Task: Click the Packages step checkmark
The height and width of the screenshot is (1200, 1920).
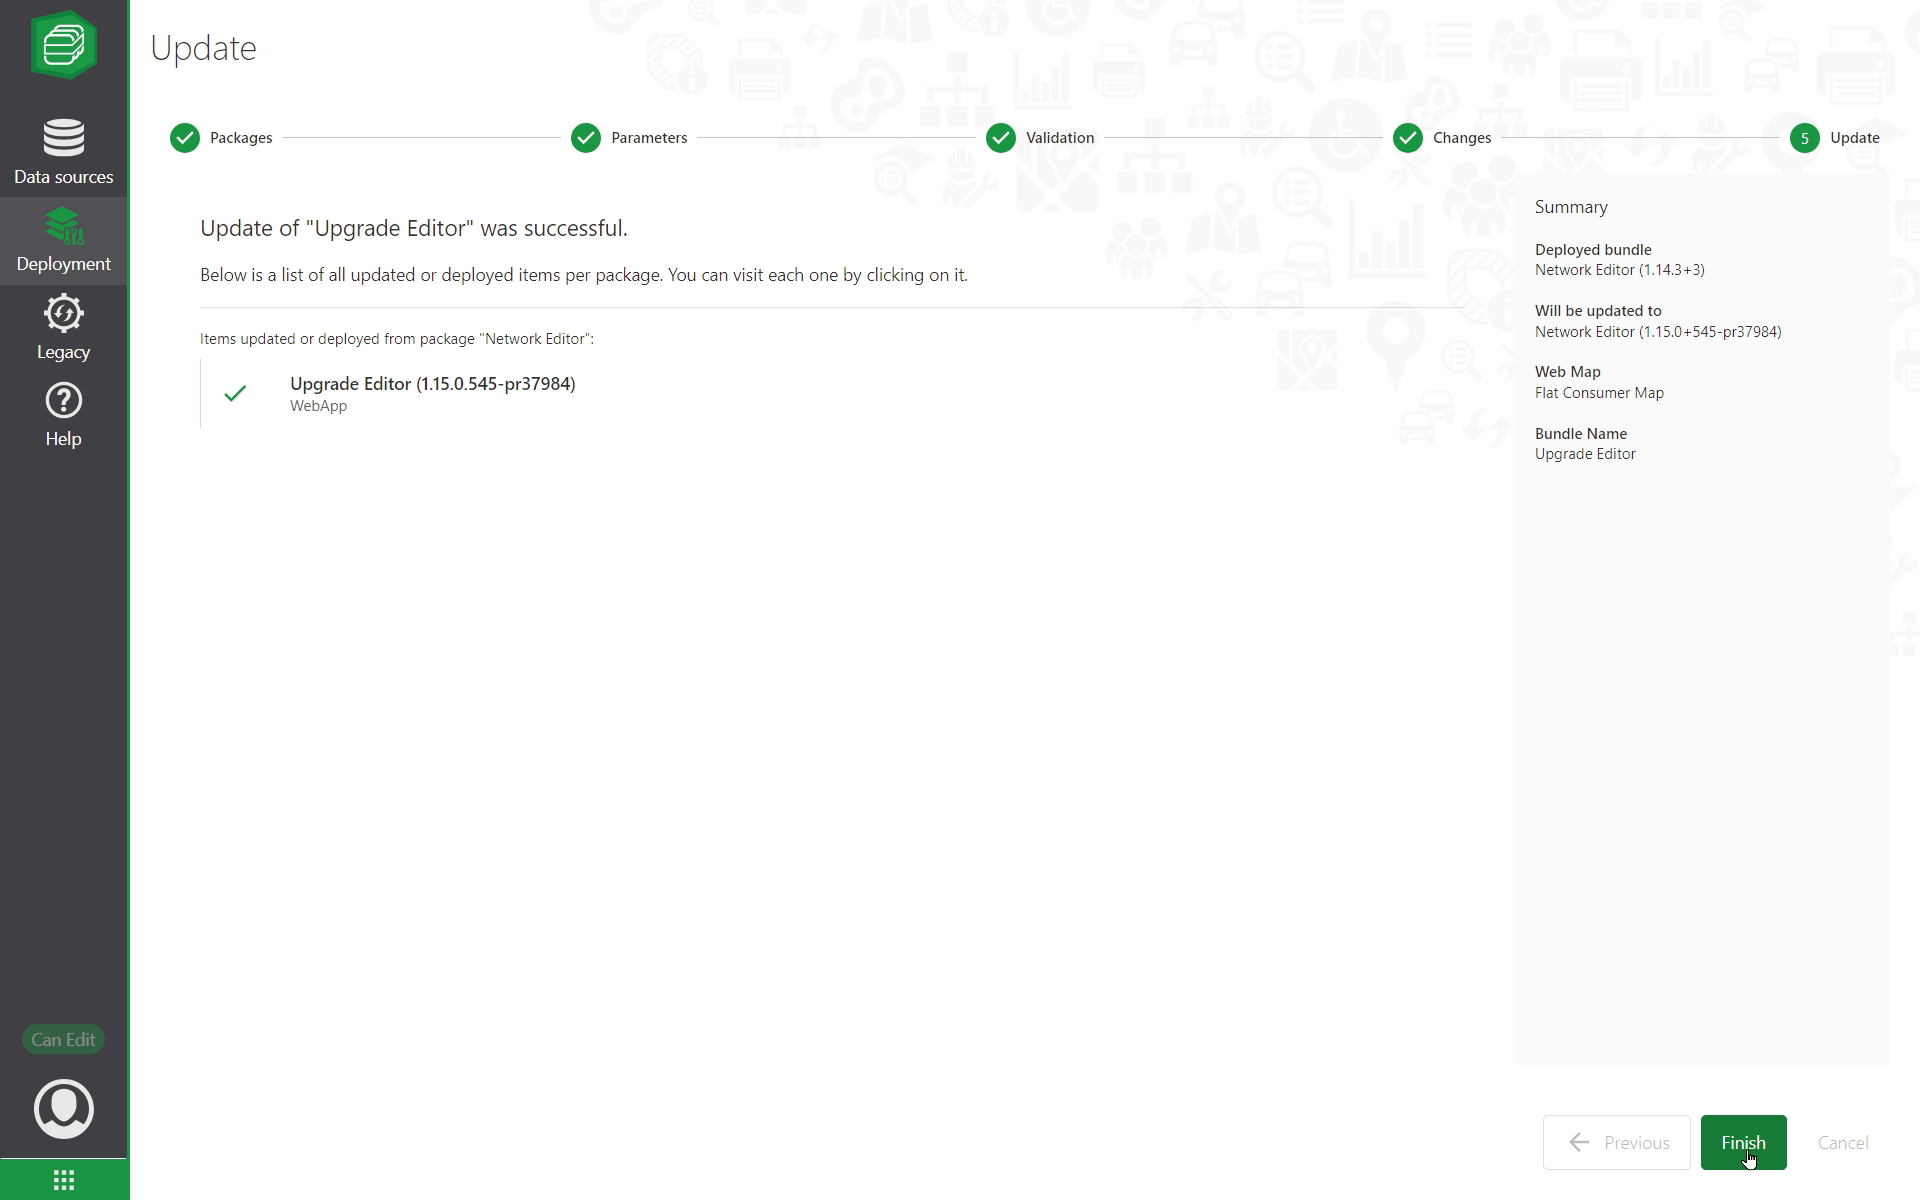Action: pyautogui.click(x=185, y=138)
